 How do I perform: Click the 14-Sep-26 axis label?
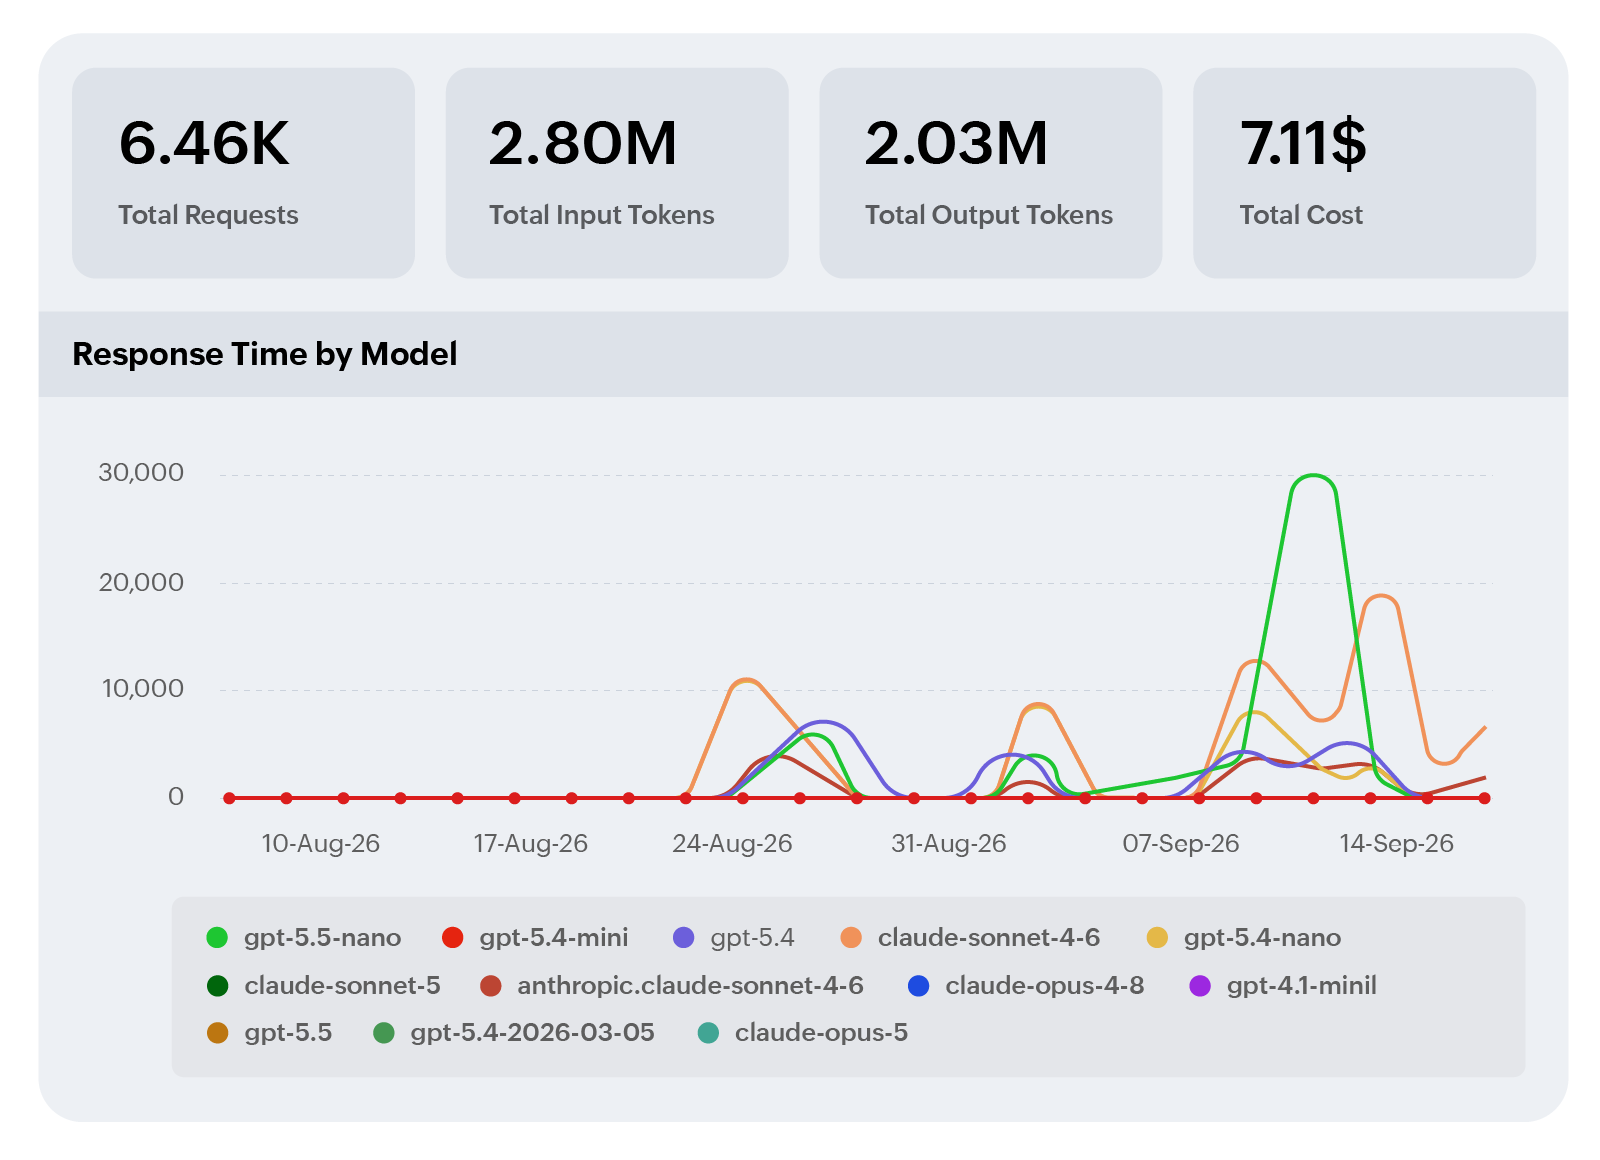pos(1397,844)
